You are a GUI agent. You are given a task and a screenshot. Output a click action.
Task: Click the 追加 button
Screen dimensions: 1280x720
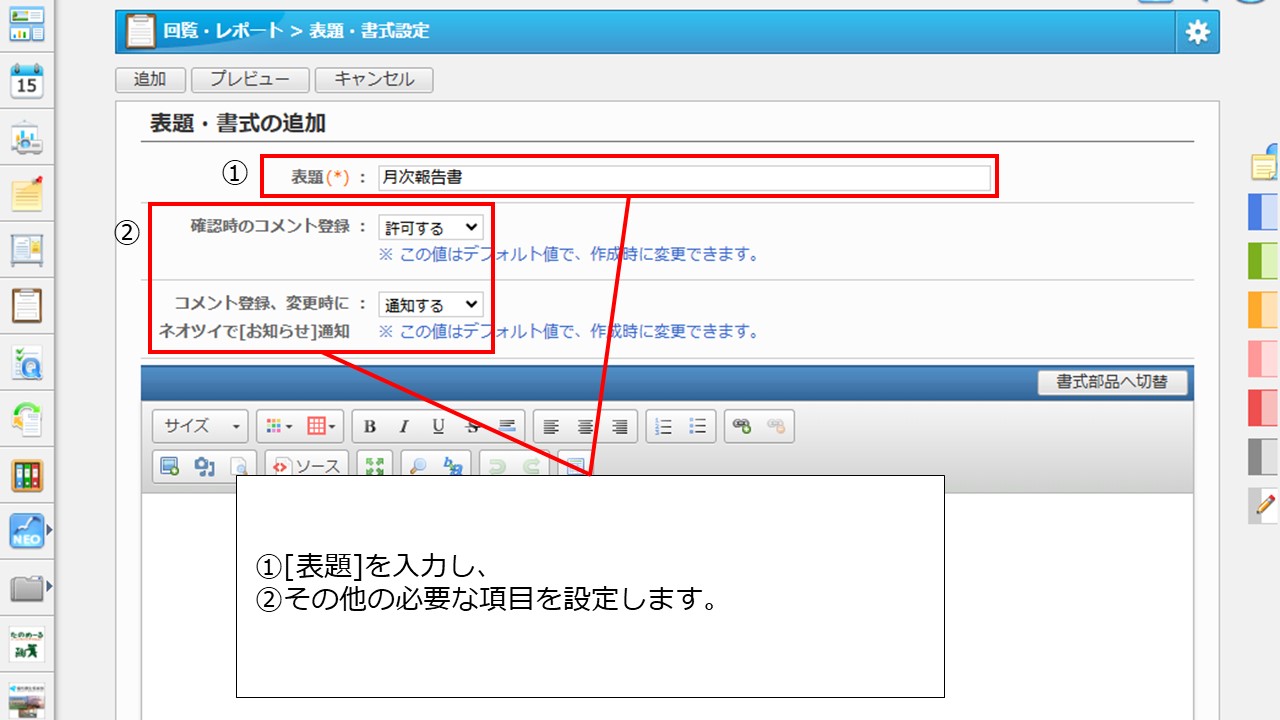(x=150, y=80)
